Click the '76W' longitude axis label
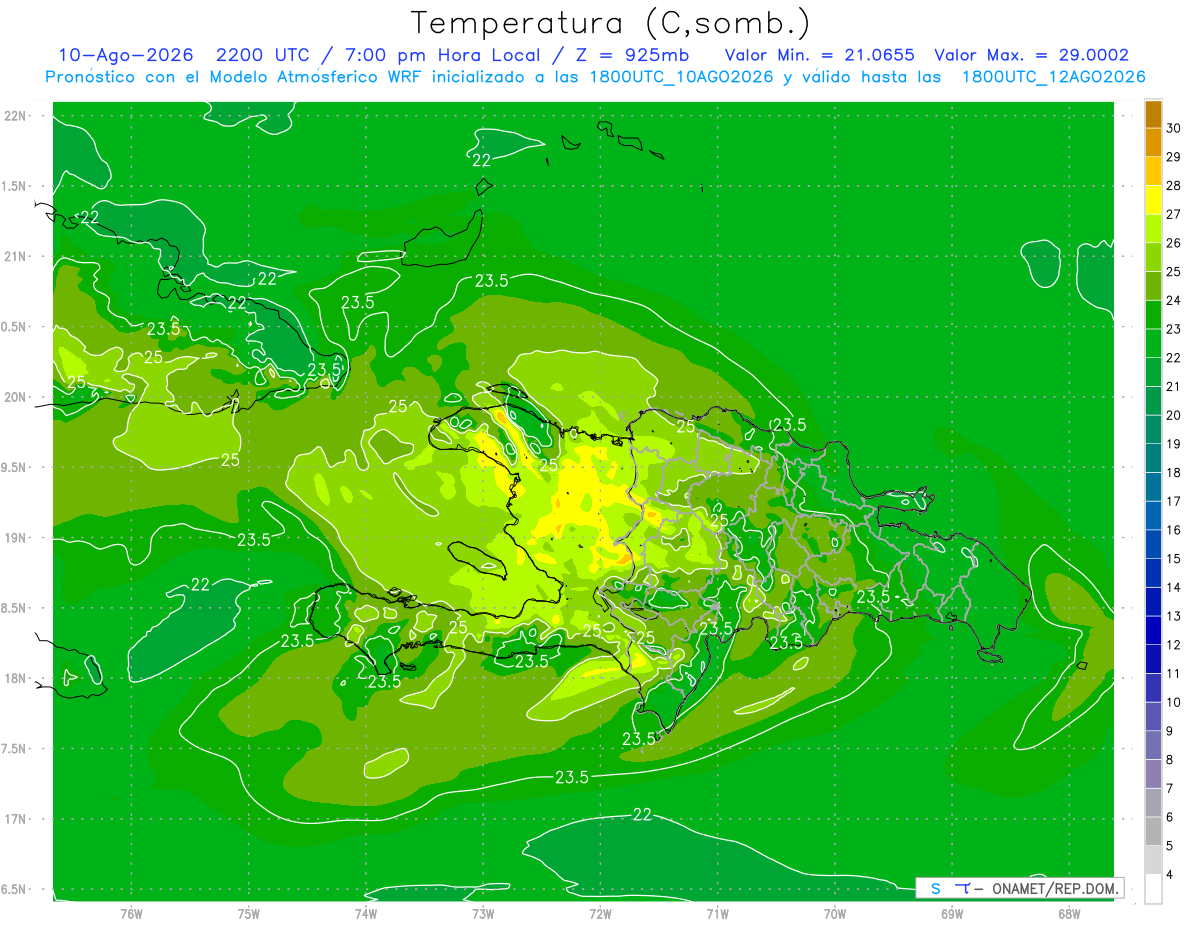The image size is (1200, 927). click(131, 913)
